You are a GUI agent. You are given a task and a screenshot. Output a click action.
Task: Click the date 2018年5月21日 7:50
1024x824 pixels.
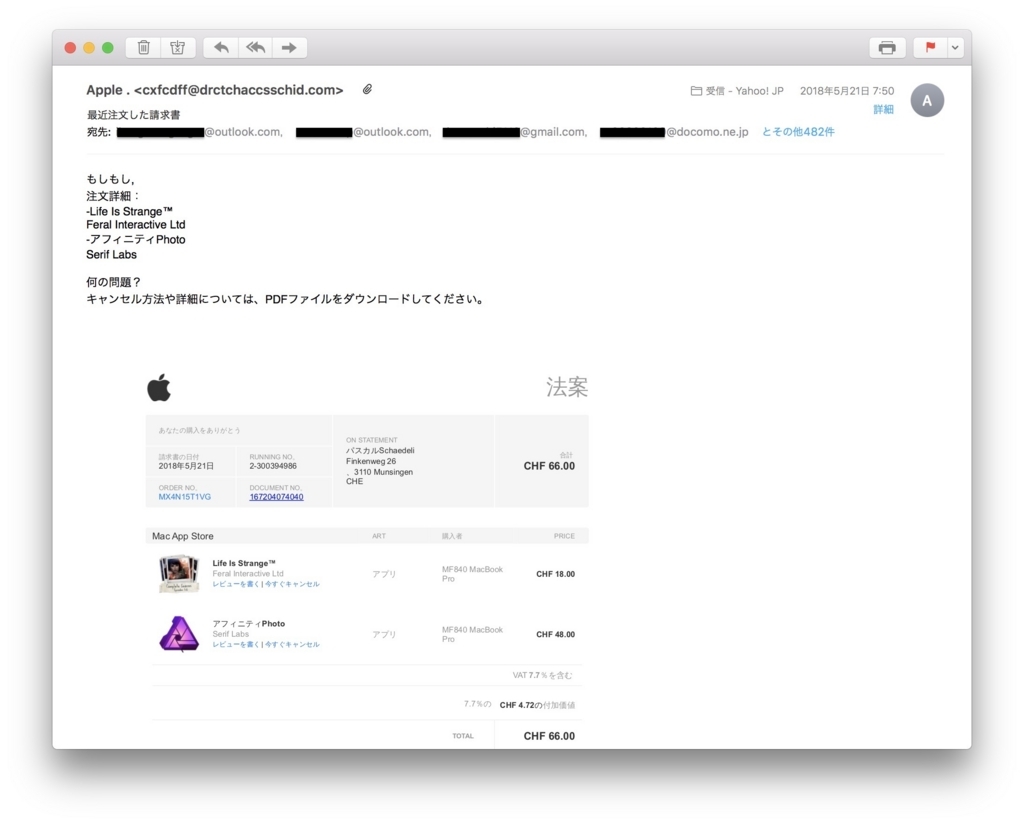coord(847,91)
